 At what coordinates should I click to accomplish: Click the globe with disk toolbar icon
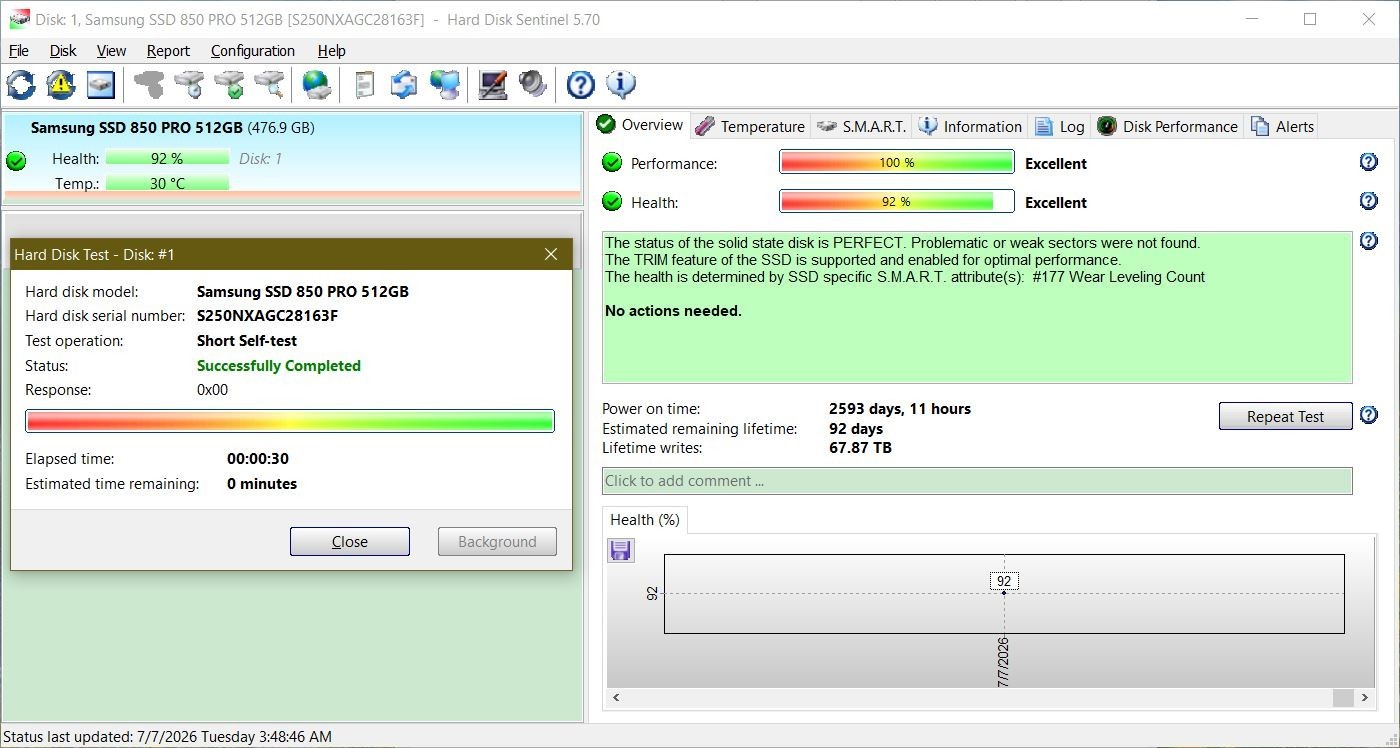317,85
